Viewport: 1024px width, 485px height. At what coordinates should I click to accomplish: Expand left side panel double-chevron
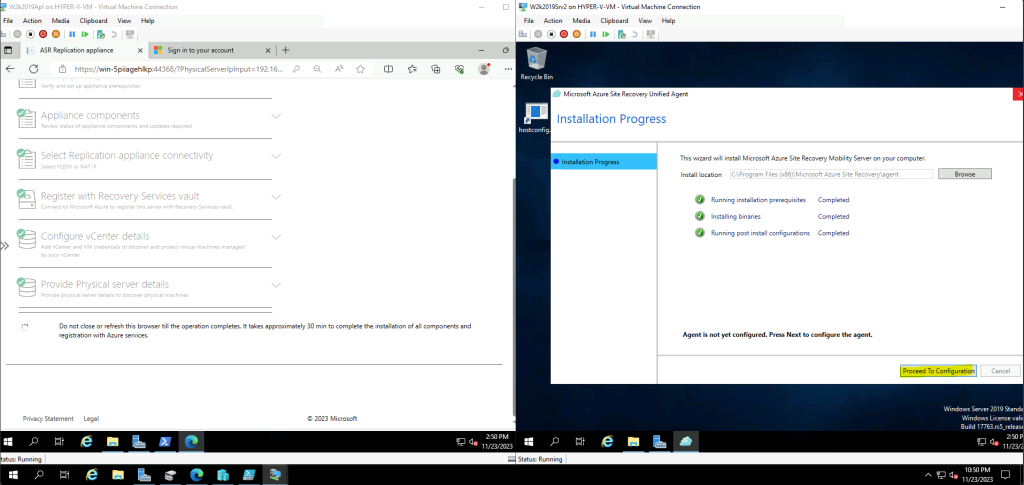[x=4, y=246]
